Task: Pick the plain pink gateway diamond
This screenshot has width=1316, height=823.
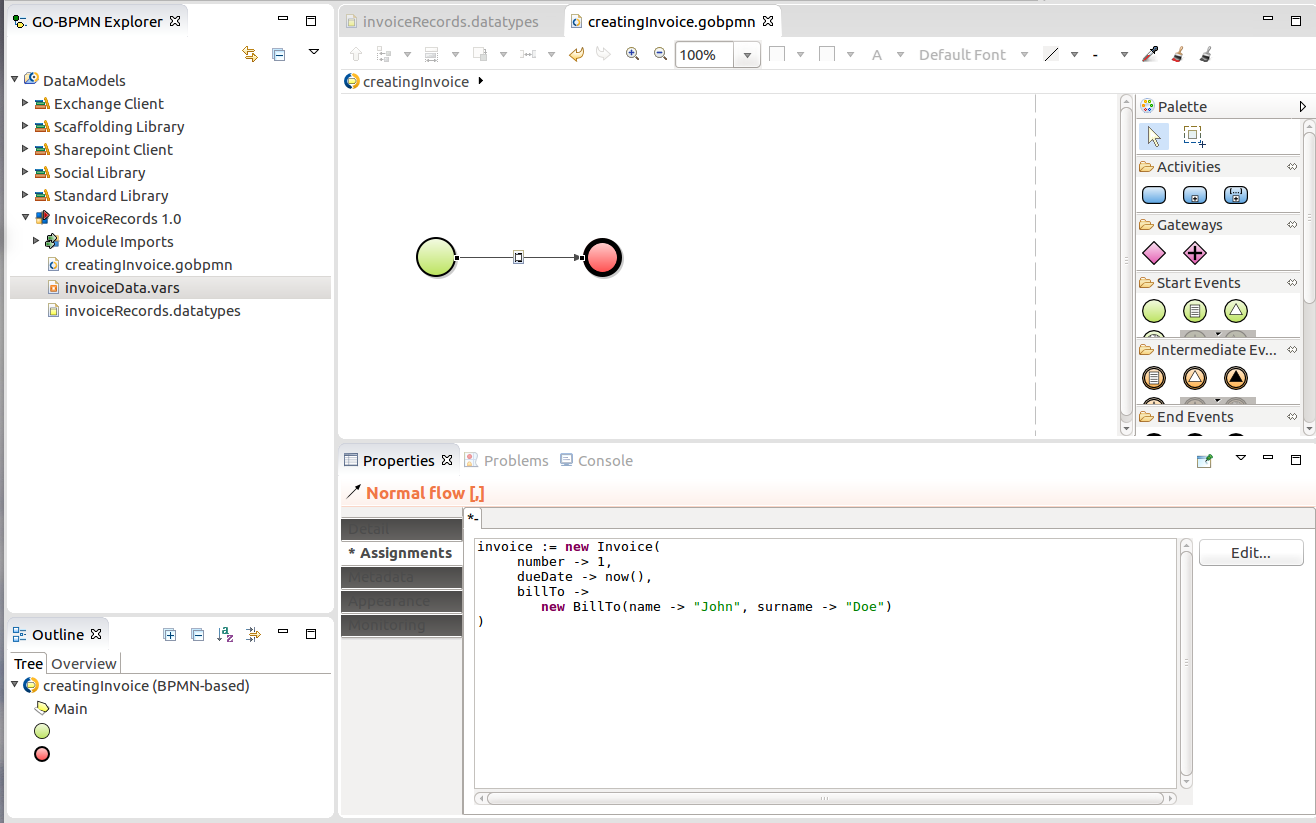Action: [x=1154, y=253]
